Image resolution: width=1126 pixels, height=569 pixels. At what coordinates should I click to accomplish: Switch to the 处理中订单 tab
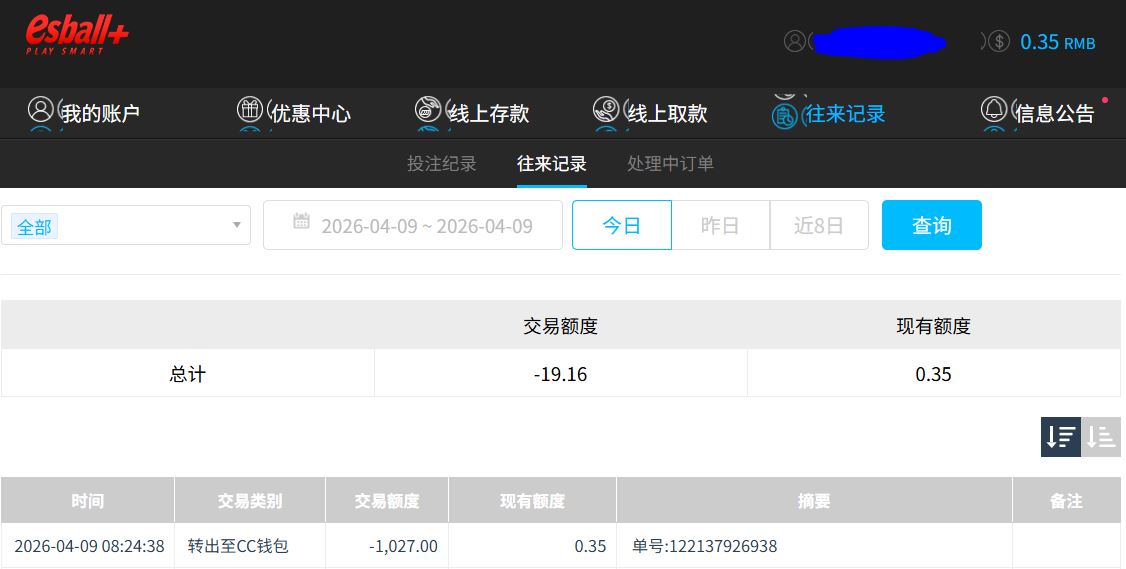(x=670, y=164)
